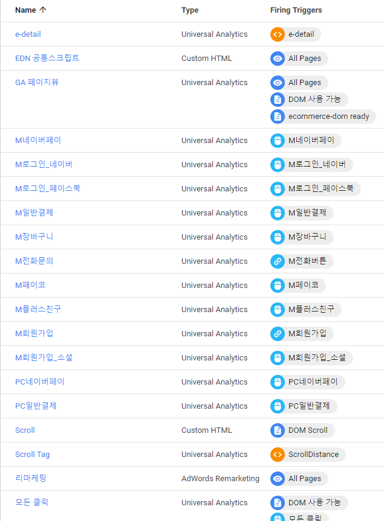Click the M회원가입 trigger link icon
The image size is (384, 521).
pyautogui.click(x=277, y=334)
